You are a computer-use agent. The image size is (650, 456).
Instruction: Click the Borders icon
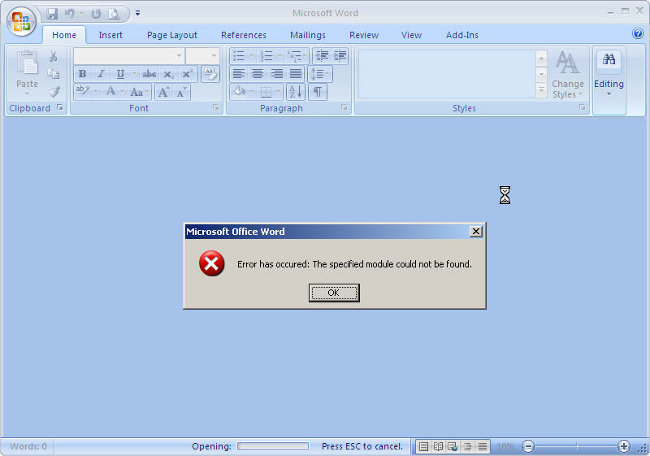(266, 92)
